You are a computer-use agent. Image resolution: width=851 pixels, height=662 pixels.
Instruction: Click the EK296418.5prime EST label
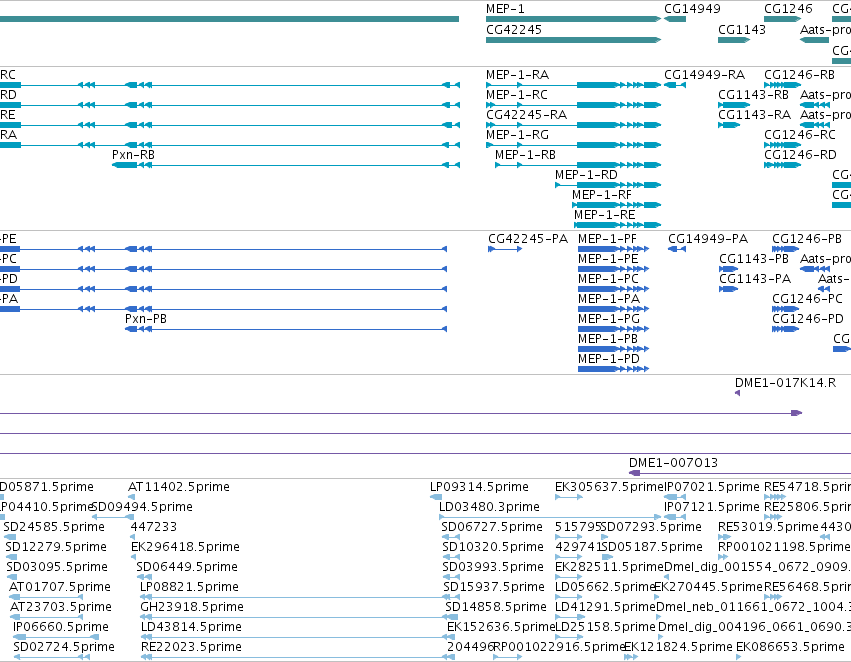pos(185,547)
